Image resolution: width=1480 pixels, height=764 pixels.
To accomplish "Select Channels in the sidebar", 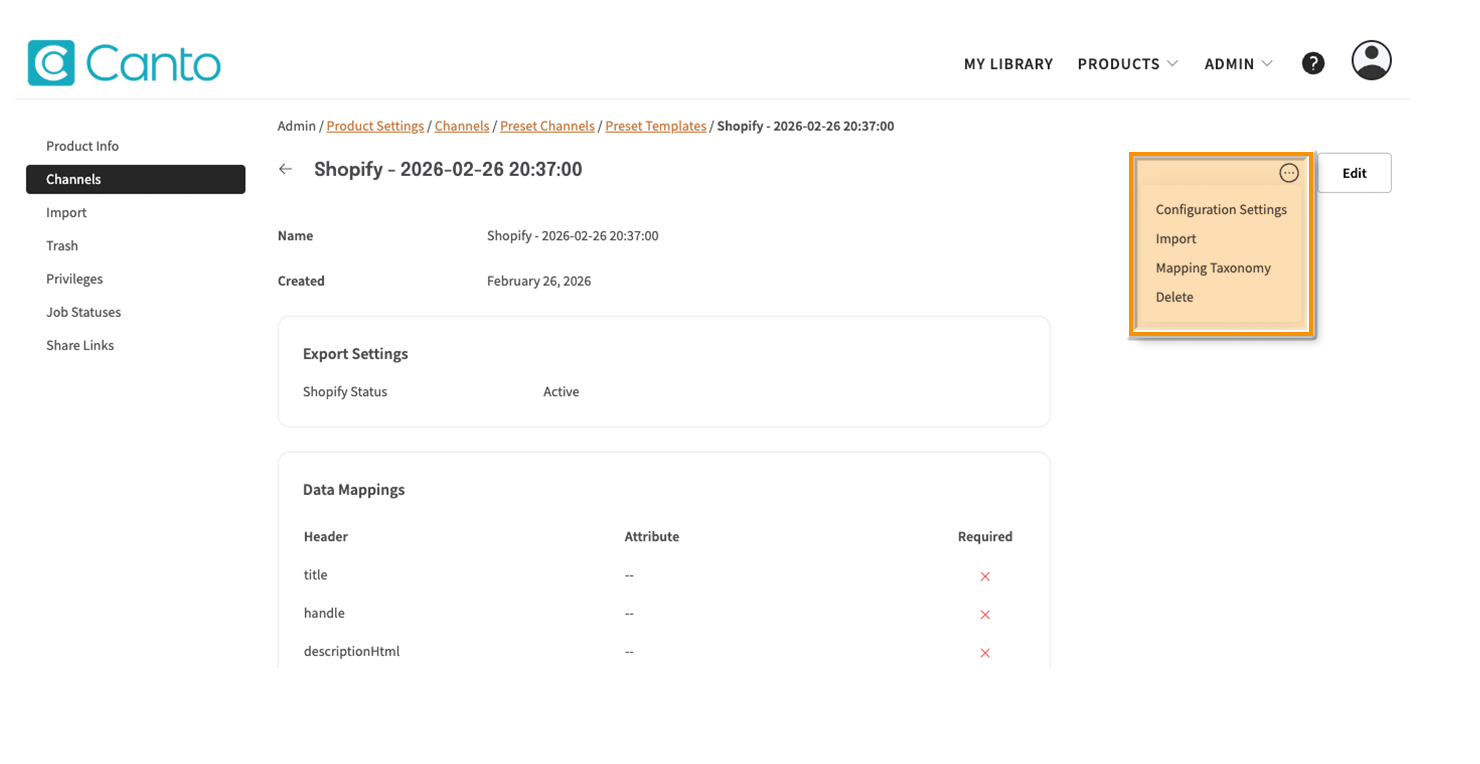I will (136, 179).
